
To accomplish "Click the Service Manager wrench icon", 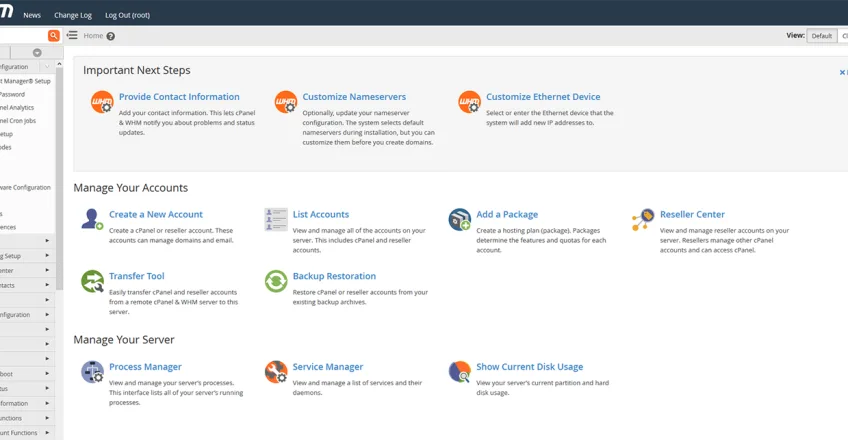I will pyautogui.click(x=276, y=372).
